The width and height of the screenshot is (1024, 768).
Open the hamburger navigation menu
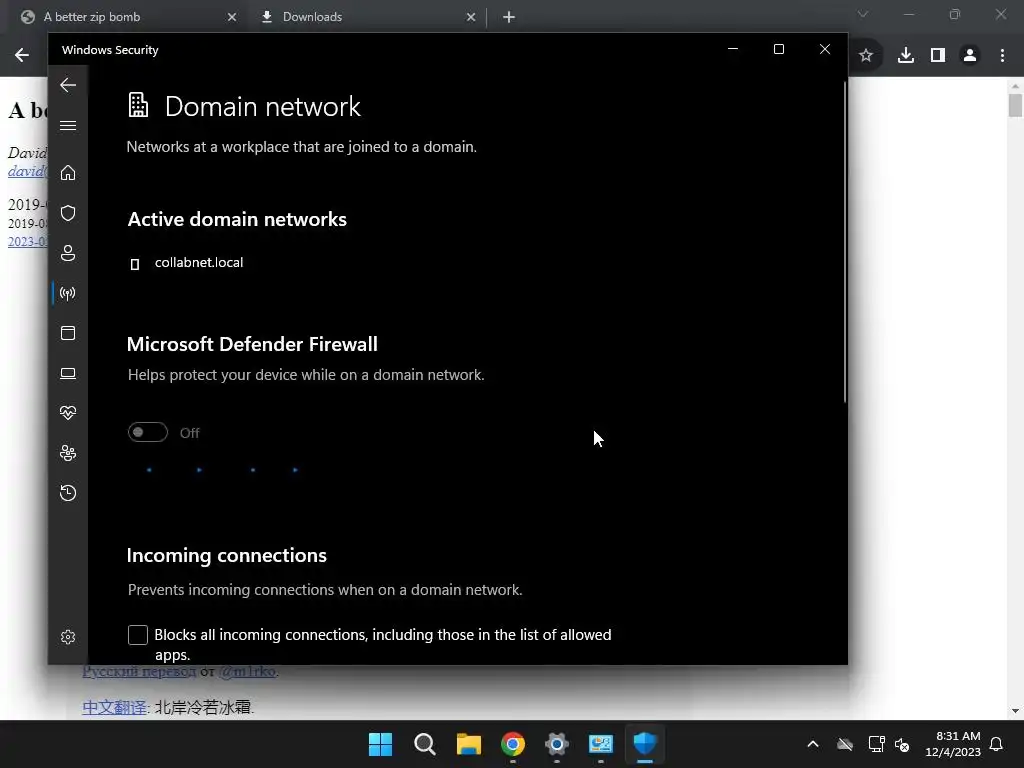[68, 125]
